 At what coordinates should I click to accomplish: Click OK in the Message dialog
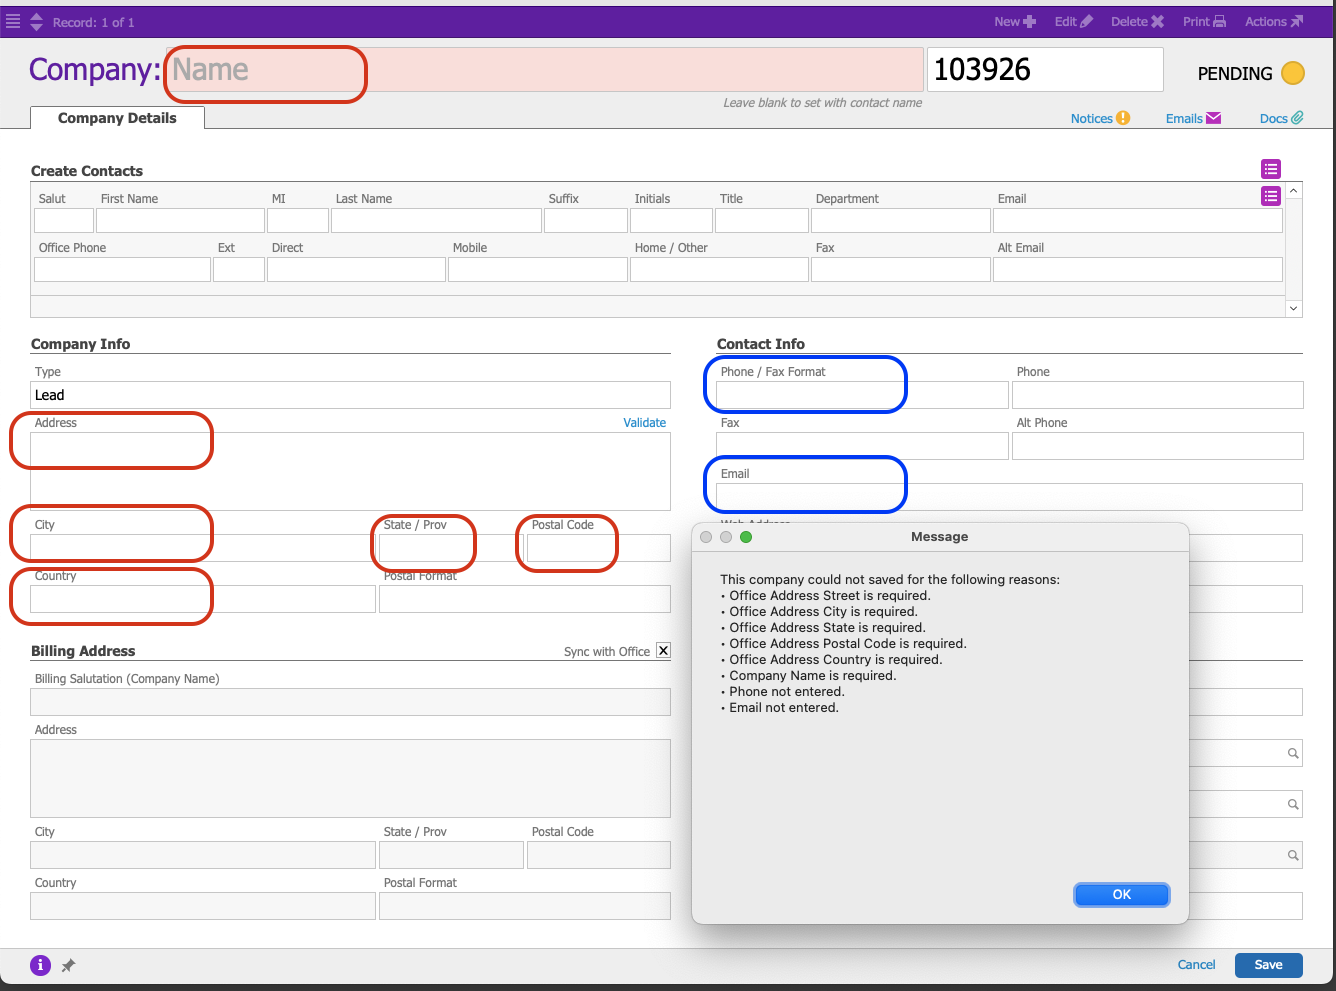(1122, 895)
